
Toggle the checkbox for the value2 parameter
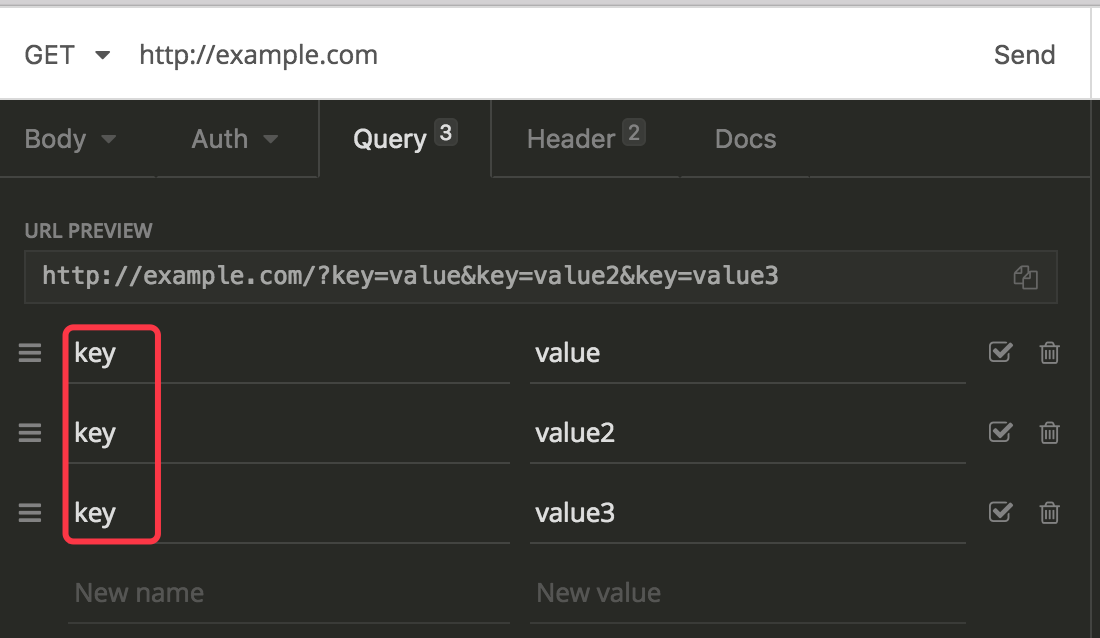click(1000, 432)
